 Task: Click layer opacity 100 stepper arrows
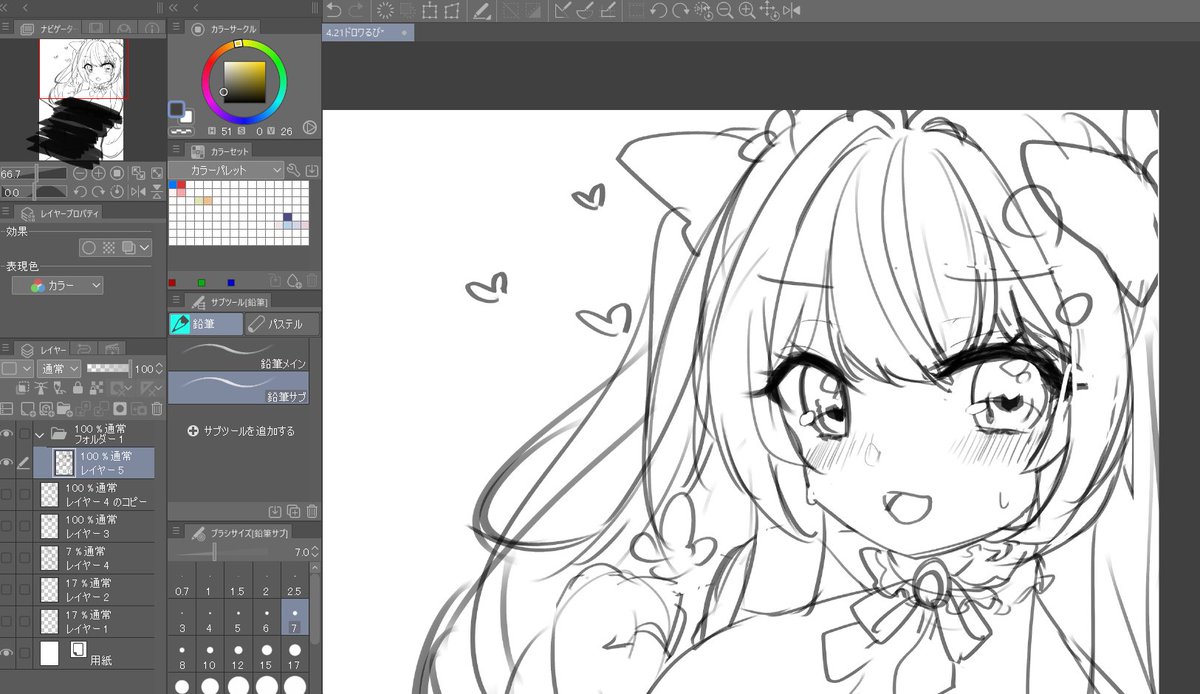pos(160,369)
